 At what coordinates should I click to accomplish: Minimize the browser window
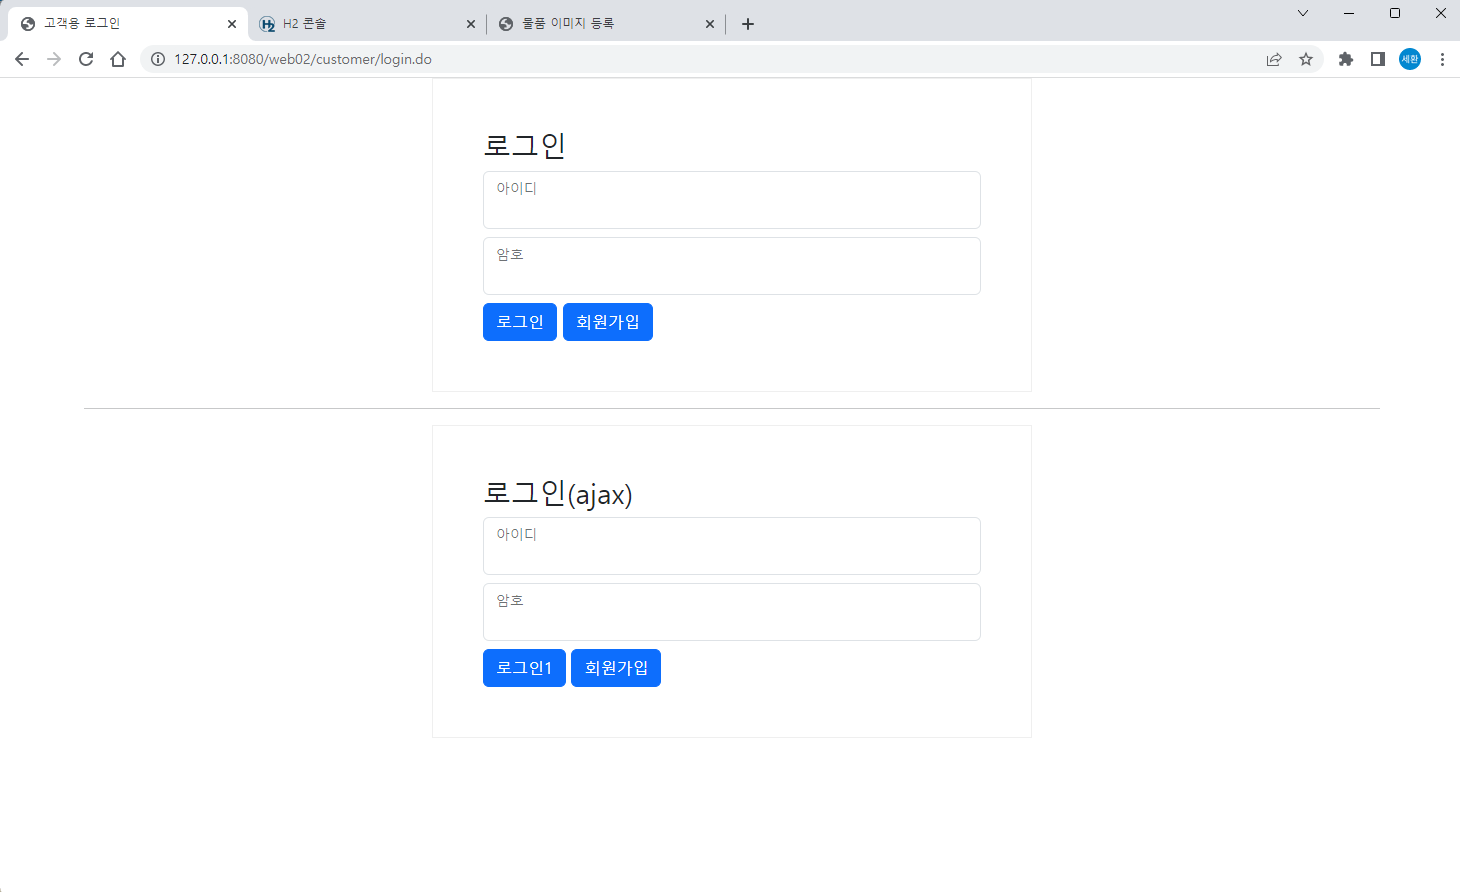pos(1349,13)
